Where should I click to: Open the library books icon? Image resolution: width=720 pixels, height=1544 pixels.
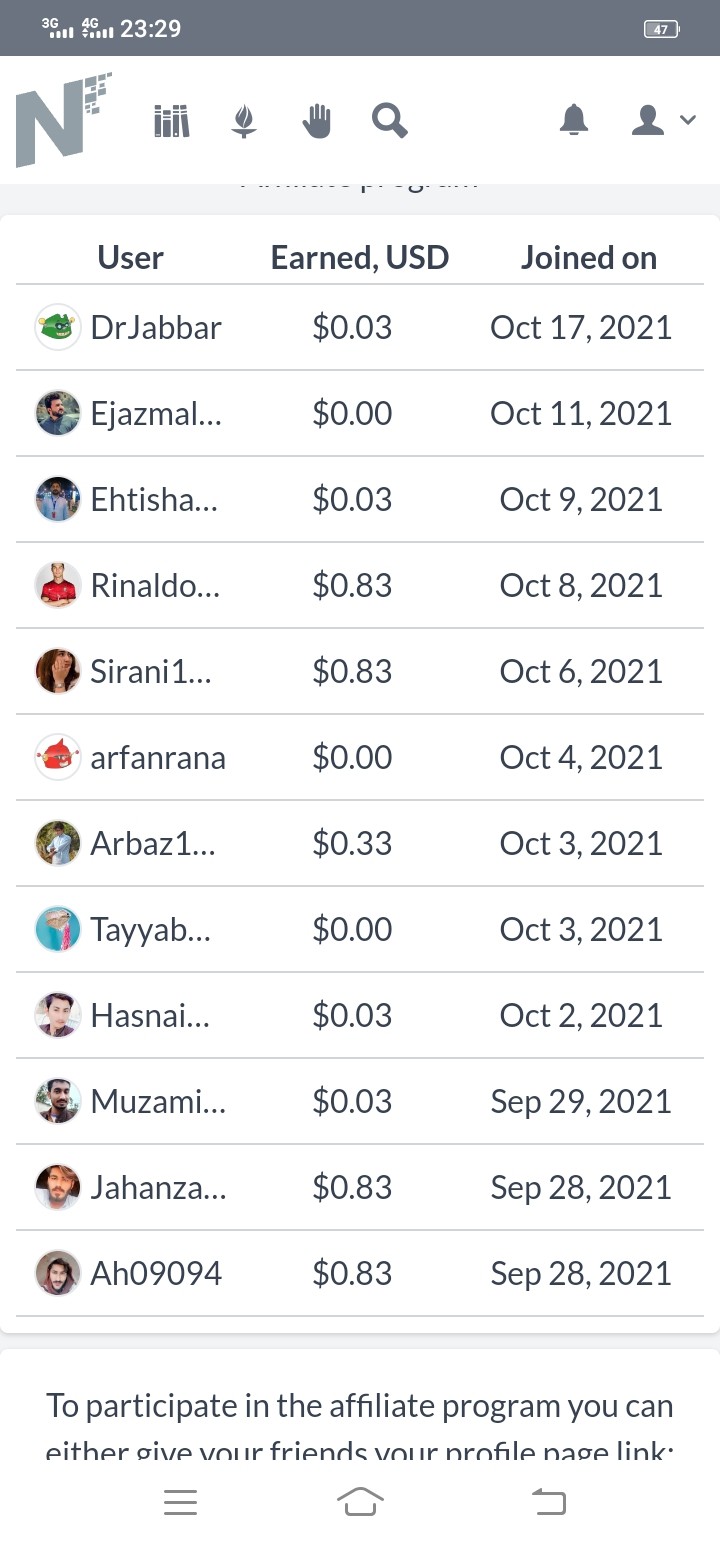click(x=172, y=121)
